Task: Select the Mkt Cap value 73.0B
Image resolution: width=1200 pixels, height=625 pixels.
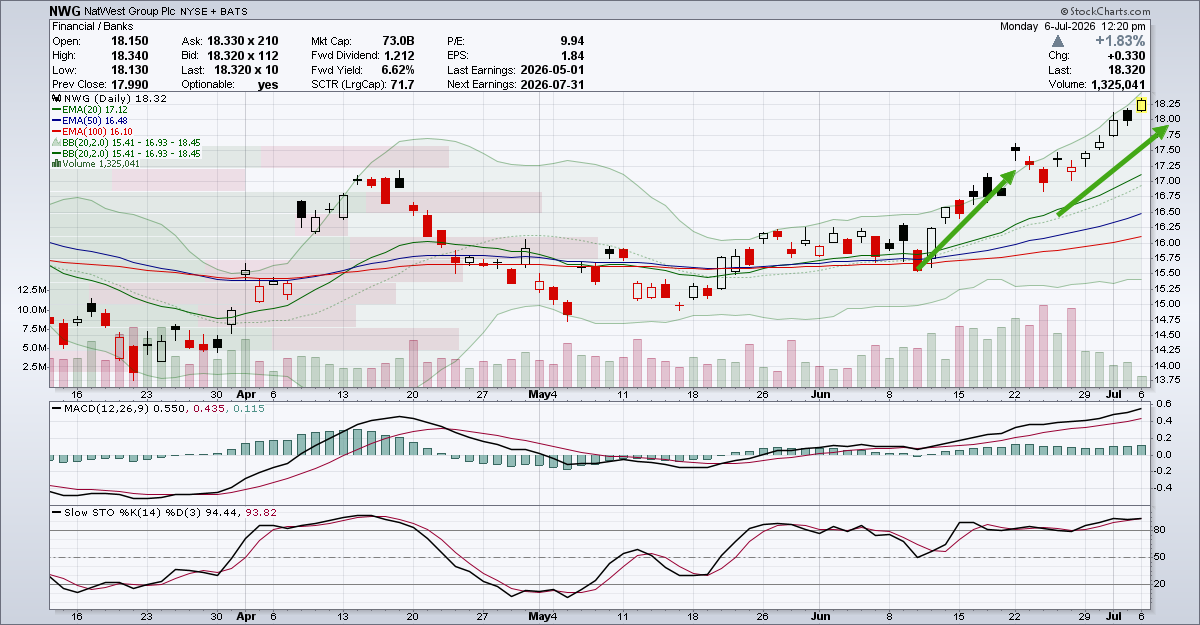Action: [398, 41]
